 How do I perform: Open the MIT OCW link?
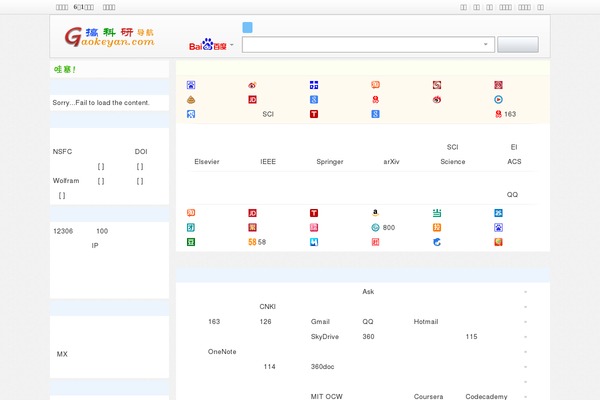coord(327,397)
